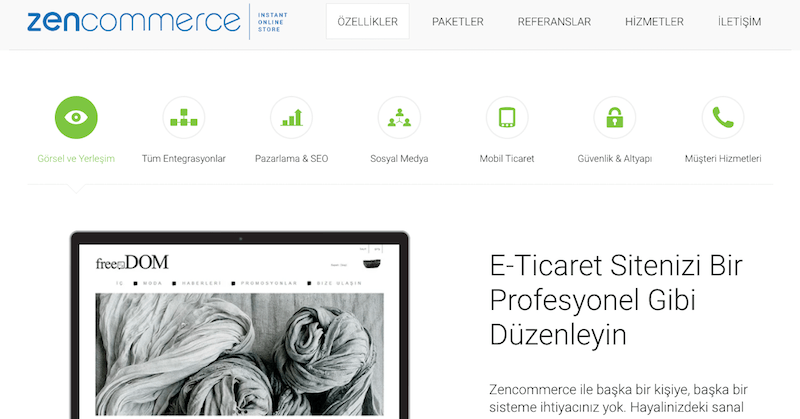
Task: Choose the bar chart Pazarlama & SEO icon
Action: [x=291, y=117]
